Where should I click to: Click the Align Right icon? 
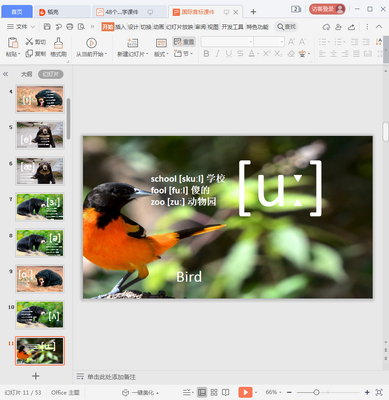345,54
